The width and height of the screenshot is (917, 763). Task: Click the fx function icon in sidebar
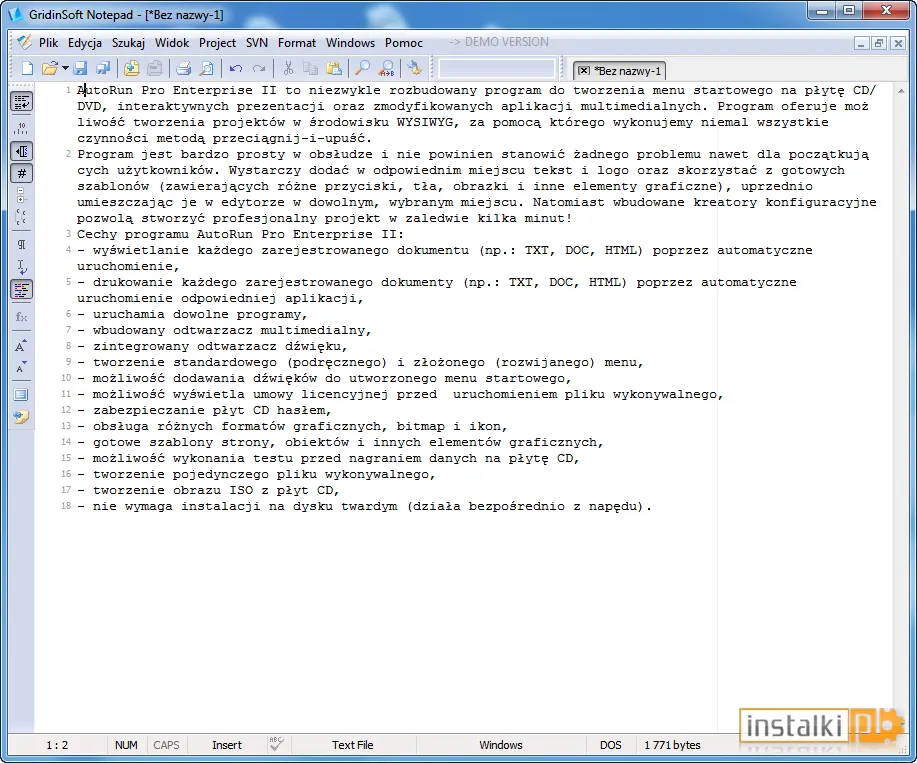pyautogui.click(x=22, y=317)
